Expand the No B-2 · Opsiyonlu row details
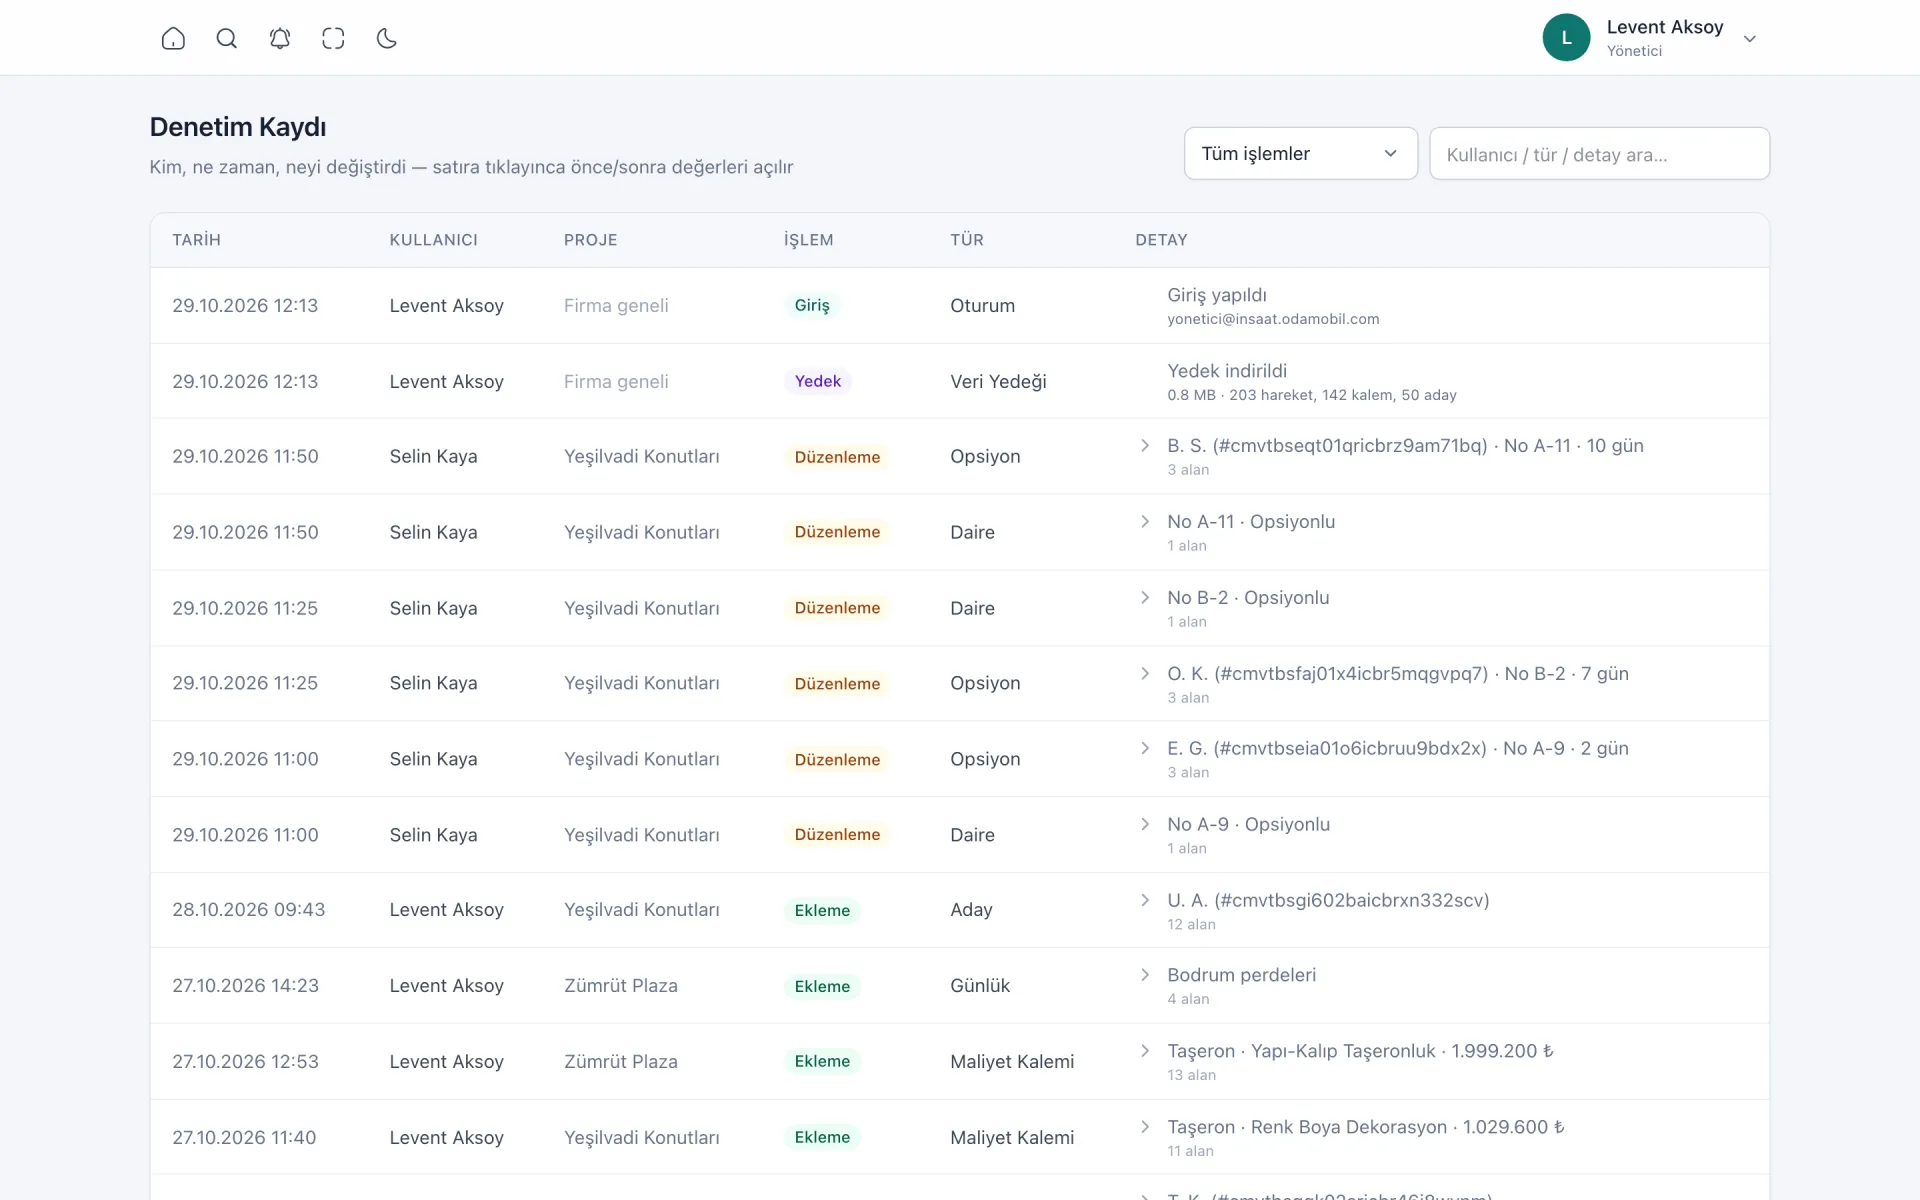The width and height of the screenshot is (1920, 1200). coord(1145,598)
